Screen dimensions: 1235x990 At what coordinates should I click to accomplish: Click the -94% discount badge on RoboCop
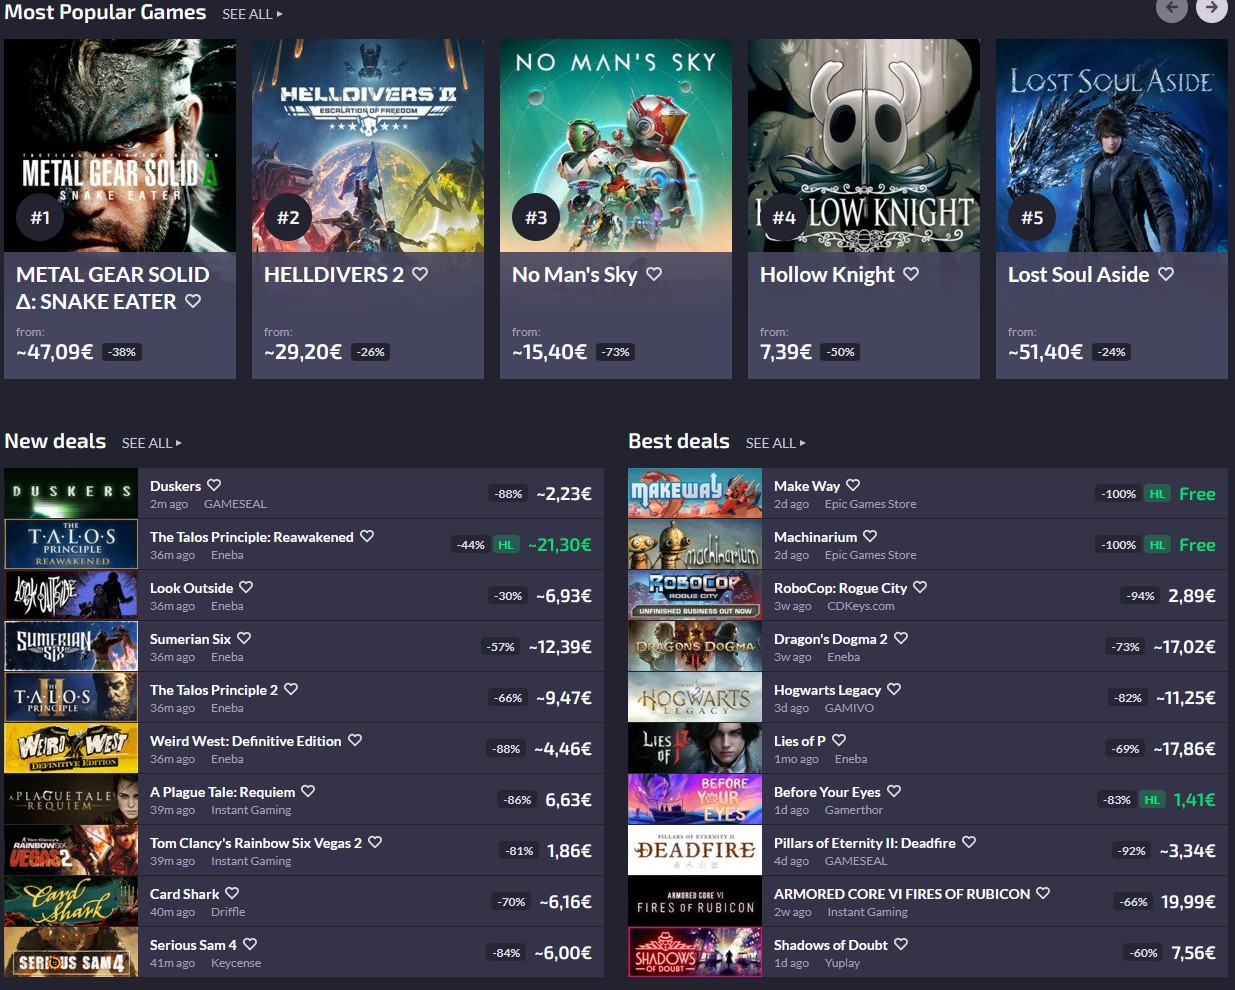[x=1141, y=596]
